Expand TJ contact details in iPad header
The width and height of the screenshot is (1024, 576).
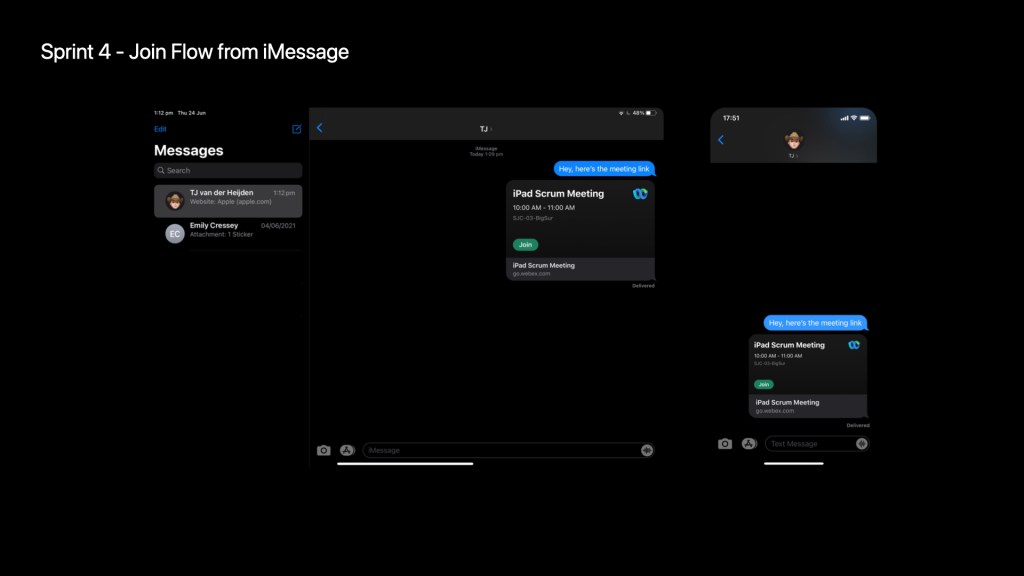pyautogui.click(x=485, y=129)
